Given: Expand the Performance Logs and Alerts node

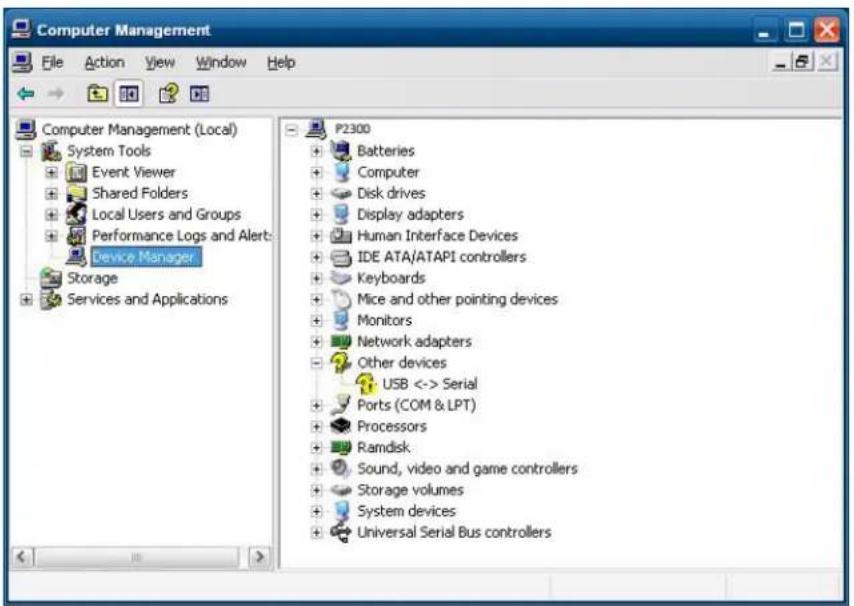Looking at the screenshot, I should 51,236.
